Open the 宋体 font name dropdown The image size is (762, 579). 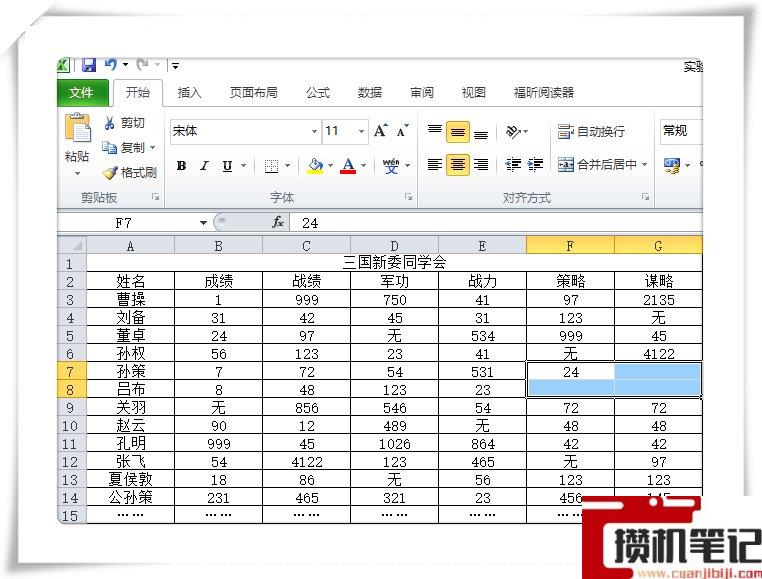pyautogui.click(x=314, y=131)
